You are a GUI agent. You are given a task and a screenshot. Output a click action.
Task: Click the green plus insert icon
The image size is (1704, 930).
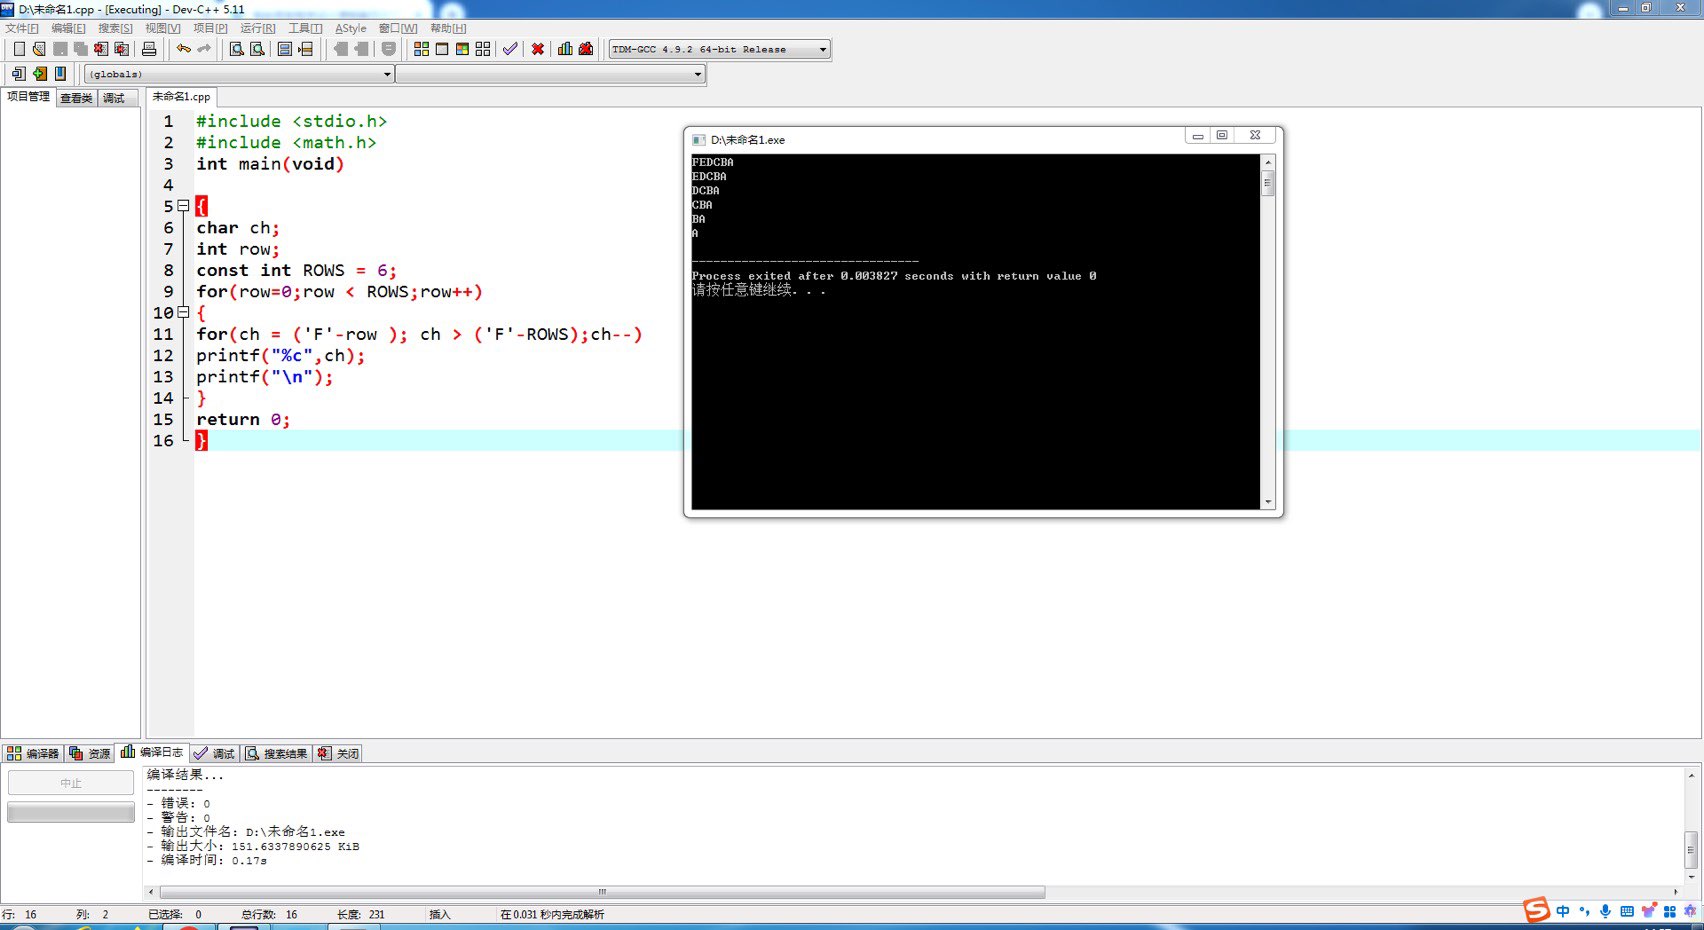[x=40, y=74]
